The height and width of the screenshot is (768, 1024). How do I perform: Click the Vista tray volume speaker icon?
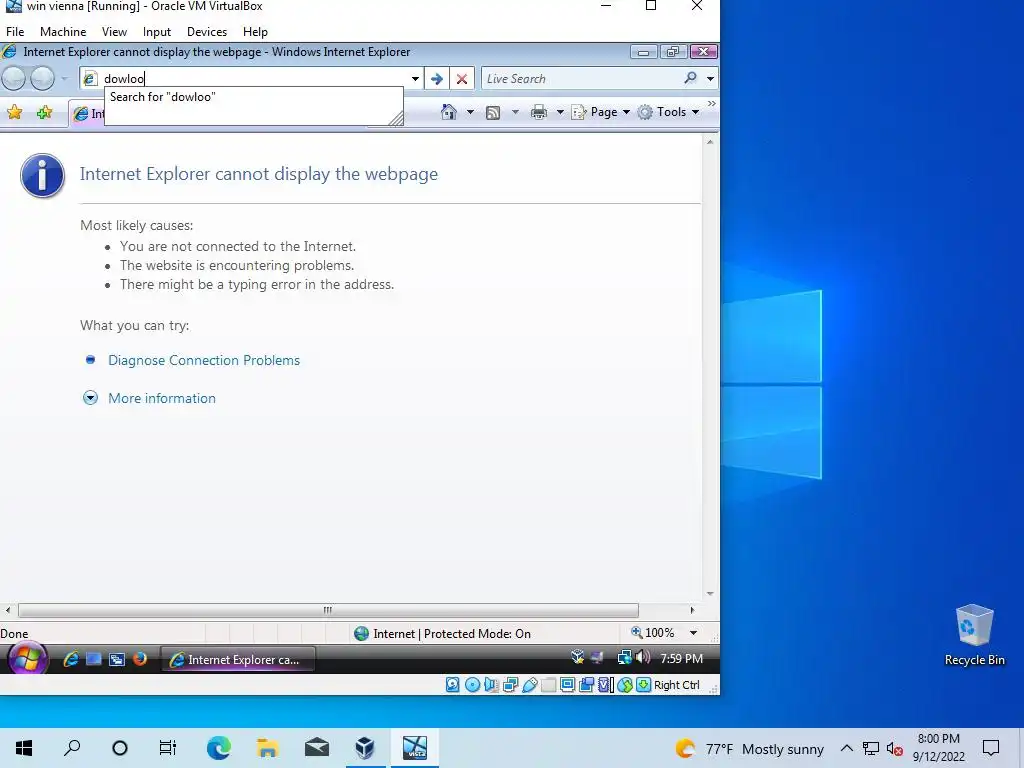(643, 658)
